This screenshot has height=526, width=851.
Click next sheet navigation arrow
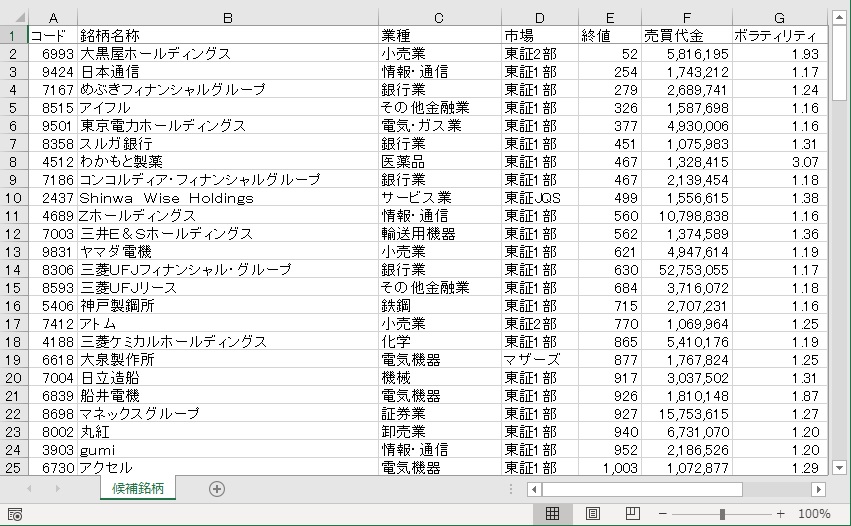[57, 489]
